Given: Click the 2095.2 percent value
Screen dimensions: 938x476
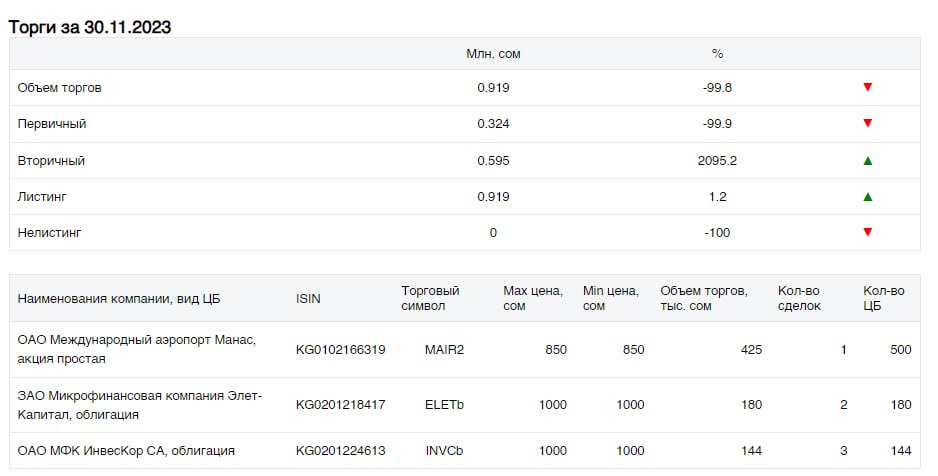Looking at the screenshot, I should (x=717, y=161).
